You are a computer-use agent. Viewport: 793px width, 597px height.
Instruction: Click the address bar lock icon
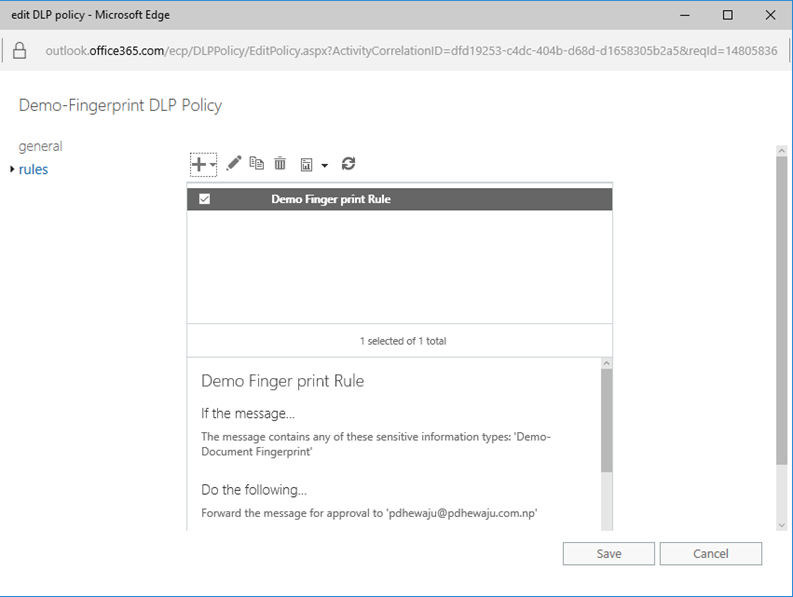[x=19, y=51]
